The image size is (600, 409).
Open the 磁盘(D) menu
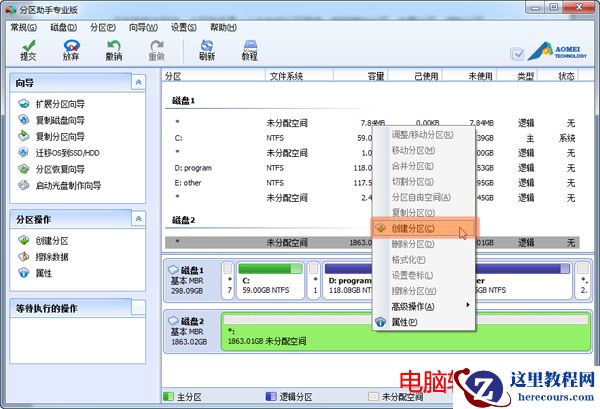coord(64,28)
